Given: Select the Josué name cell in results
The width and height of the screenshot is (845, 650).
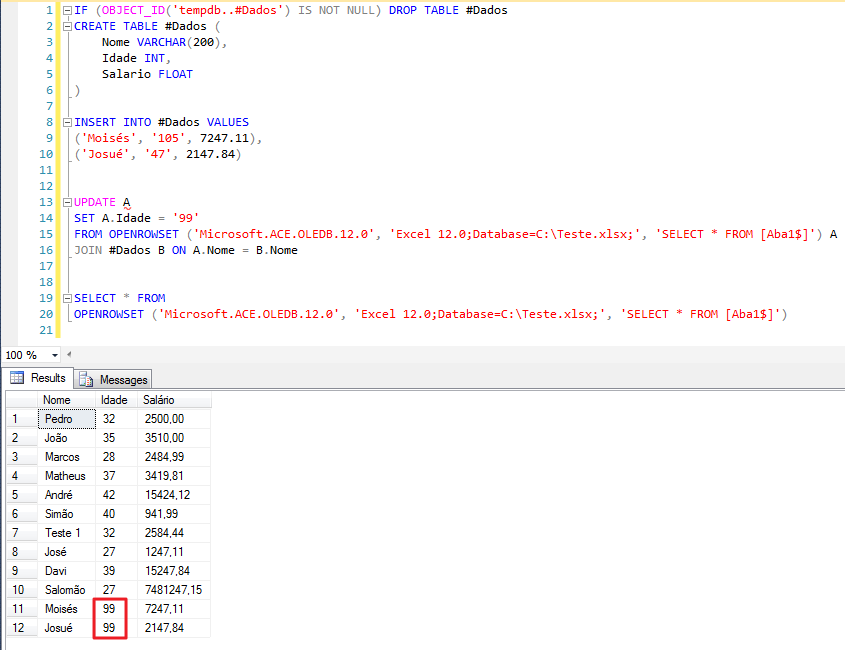Looking at the screenshot, I should coord(66,628).
